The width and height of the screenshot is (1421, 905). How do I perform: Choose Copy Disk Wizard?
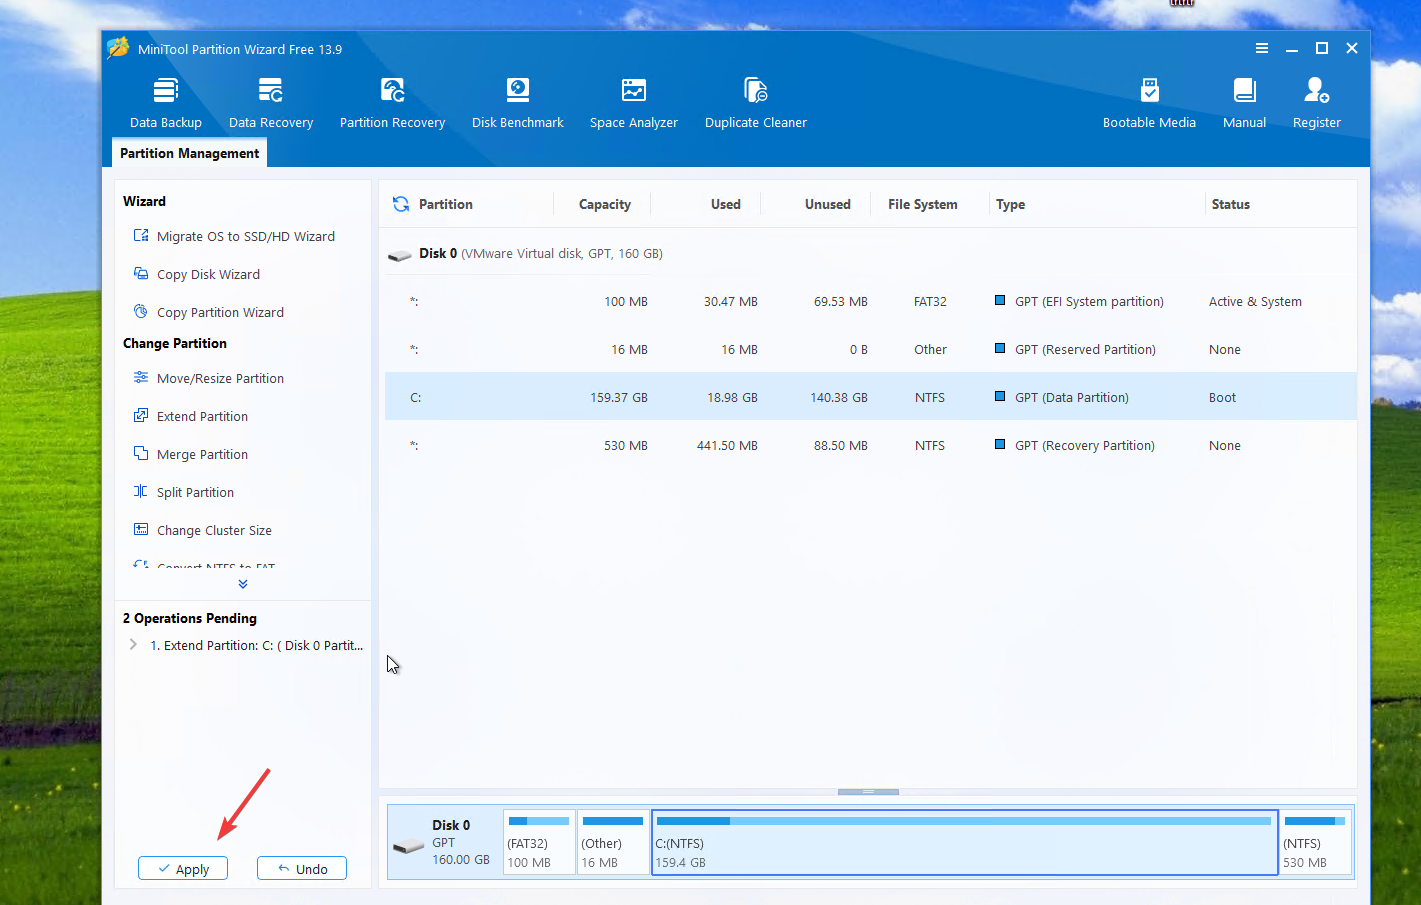pyautogui.click(x=208, y=274)
